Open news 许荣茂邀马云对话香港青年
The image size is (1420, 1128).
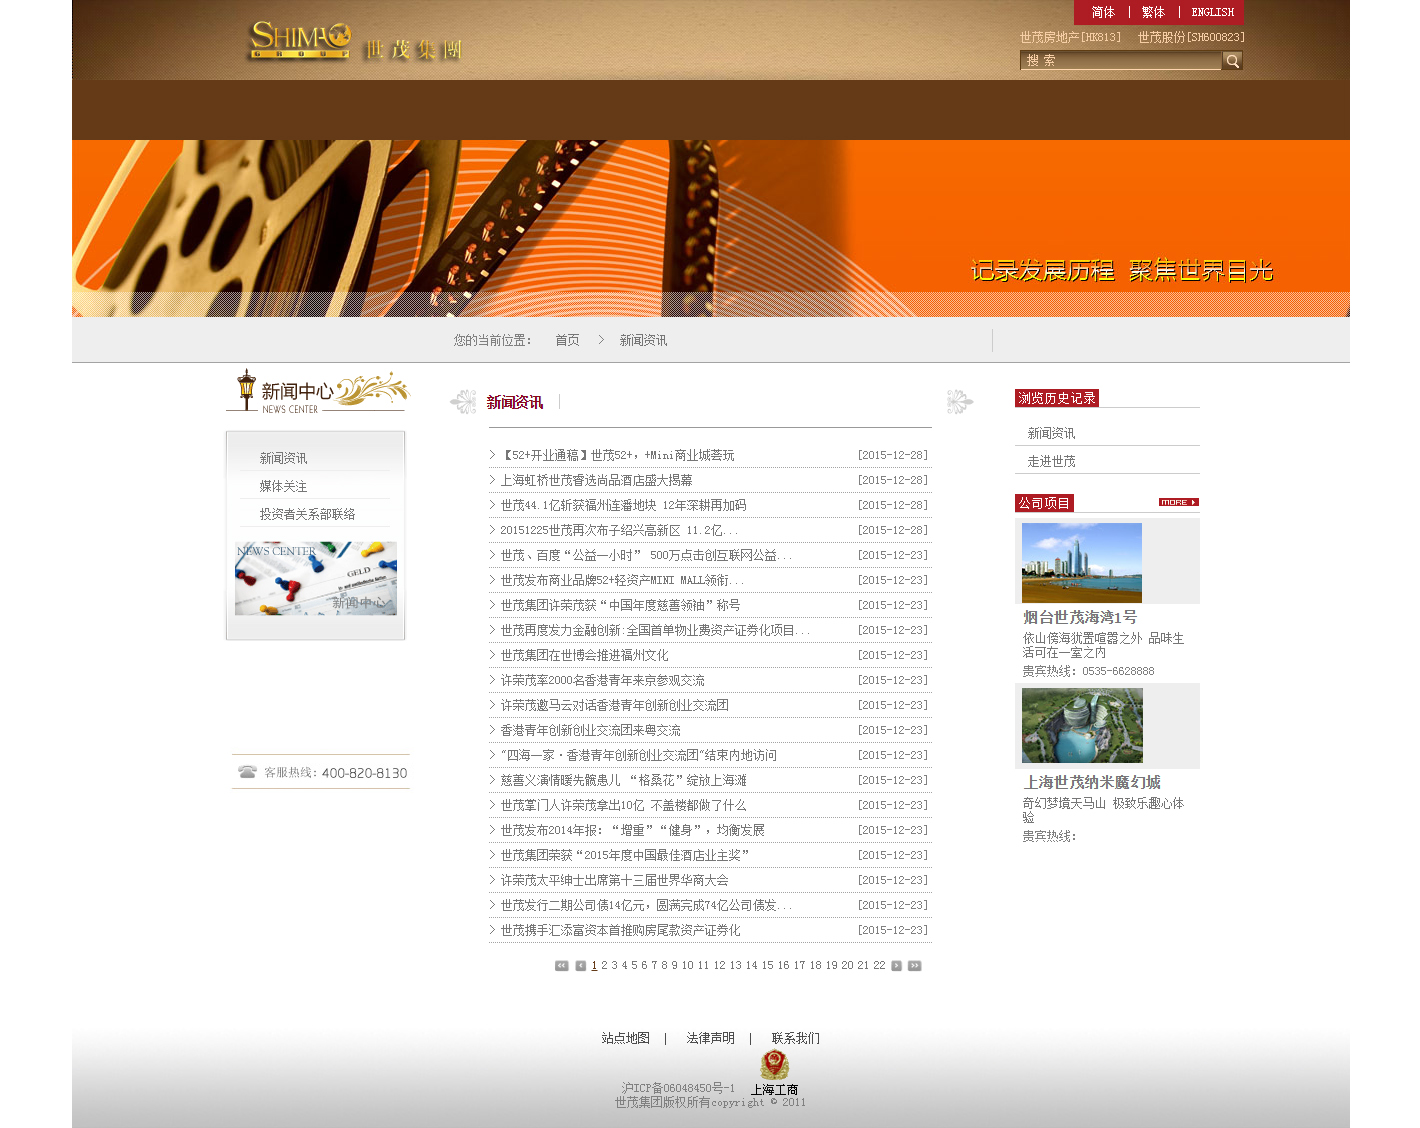tap(614, 705)
